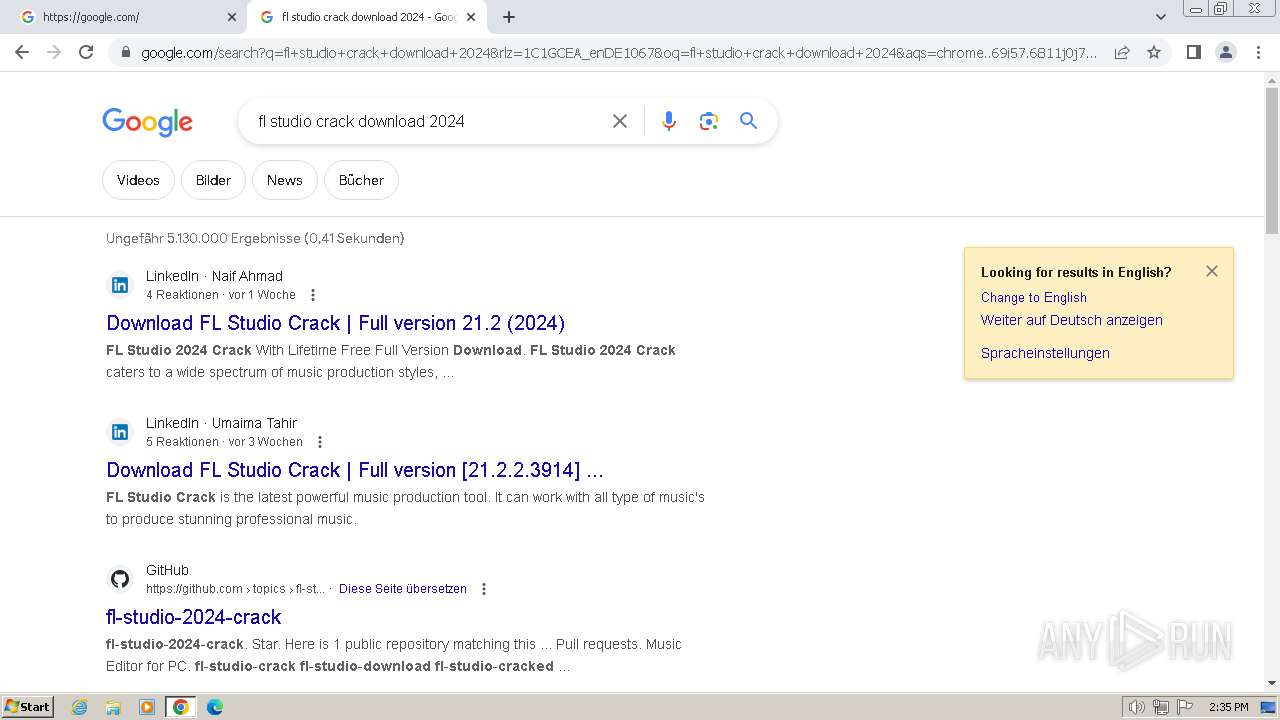This screenshot has height=720, width=1280.
Task: Select the fl studio crack download 2024 tab
Action: pyautogui.click(x=367, y=17)
